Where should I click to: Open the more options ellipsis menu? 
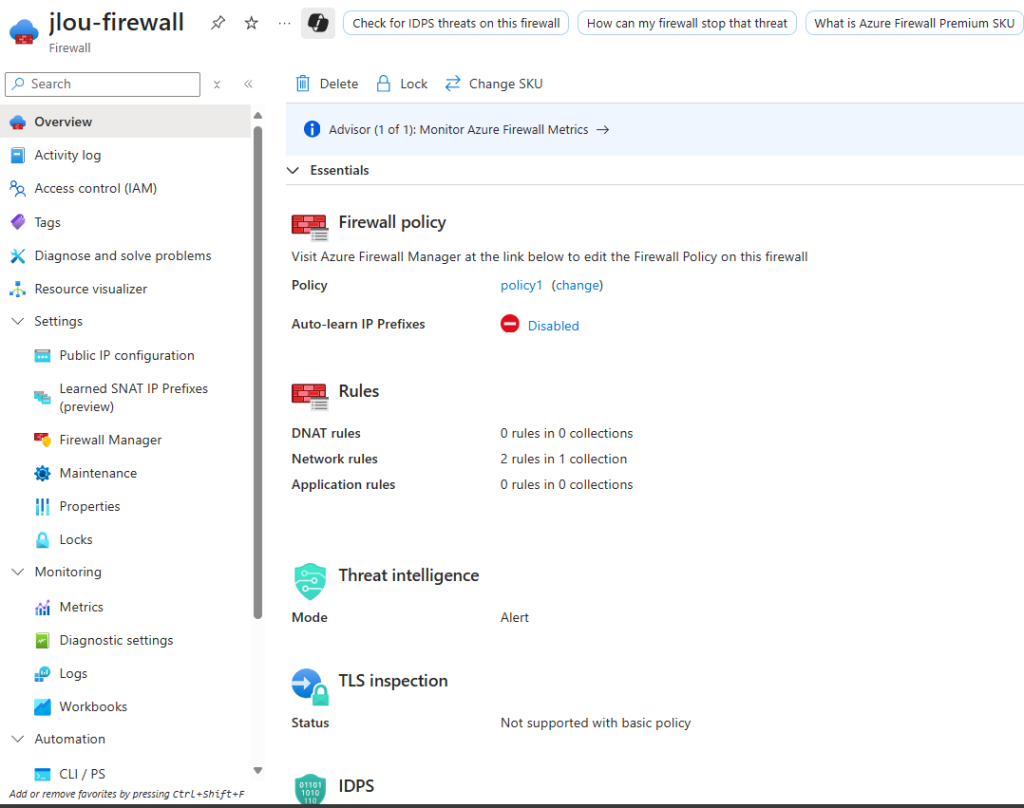coord(284,23)
